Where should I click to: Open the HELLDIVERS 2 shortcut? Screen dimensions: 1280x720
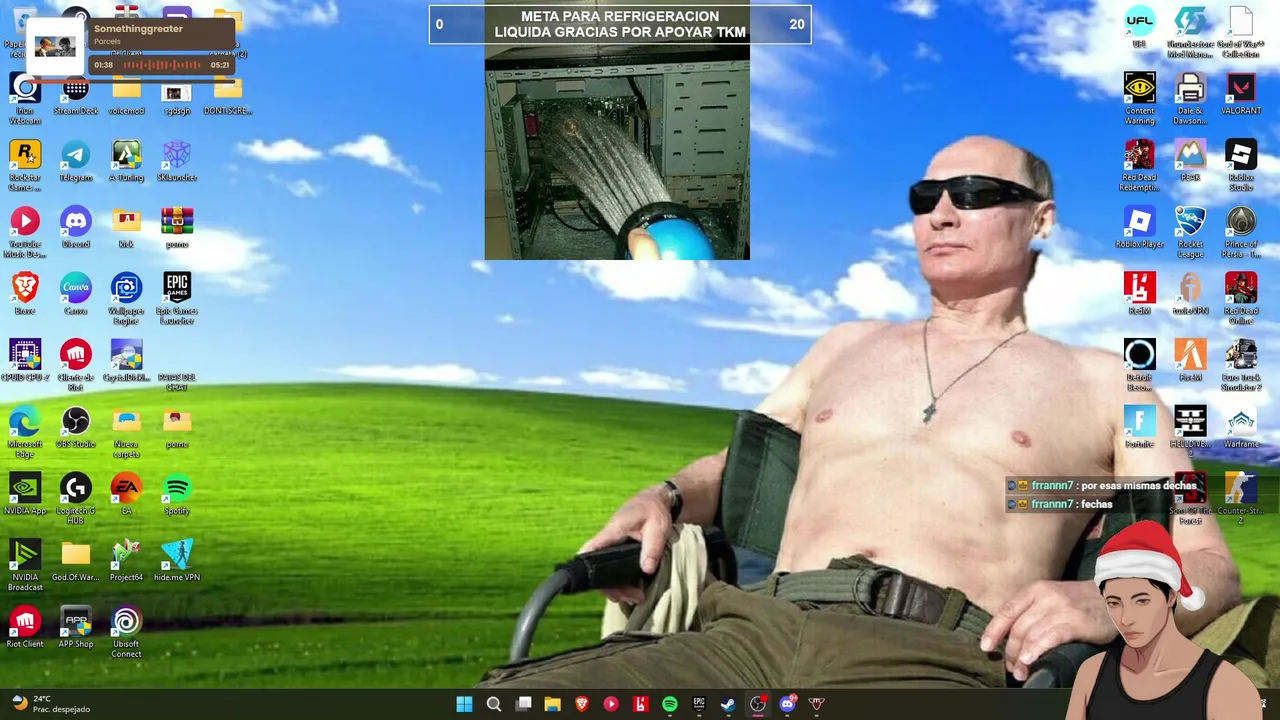click(1190, 433)
